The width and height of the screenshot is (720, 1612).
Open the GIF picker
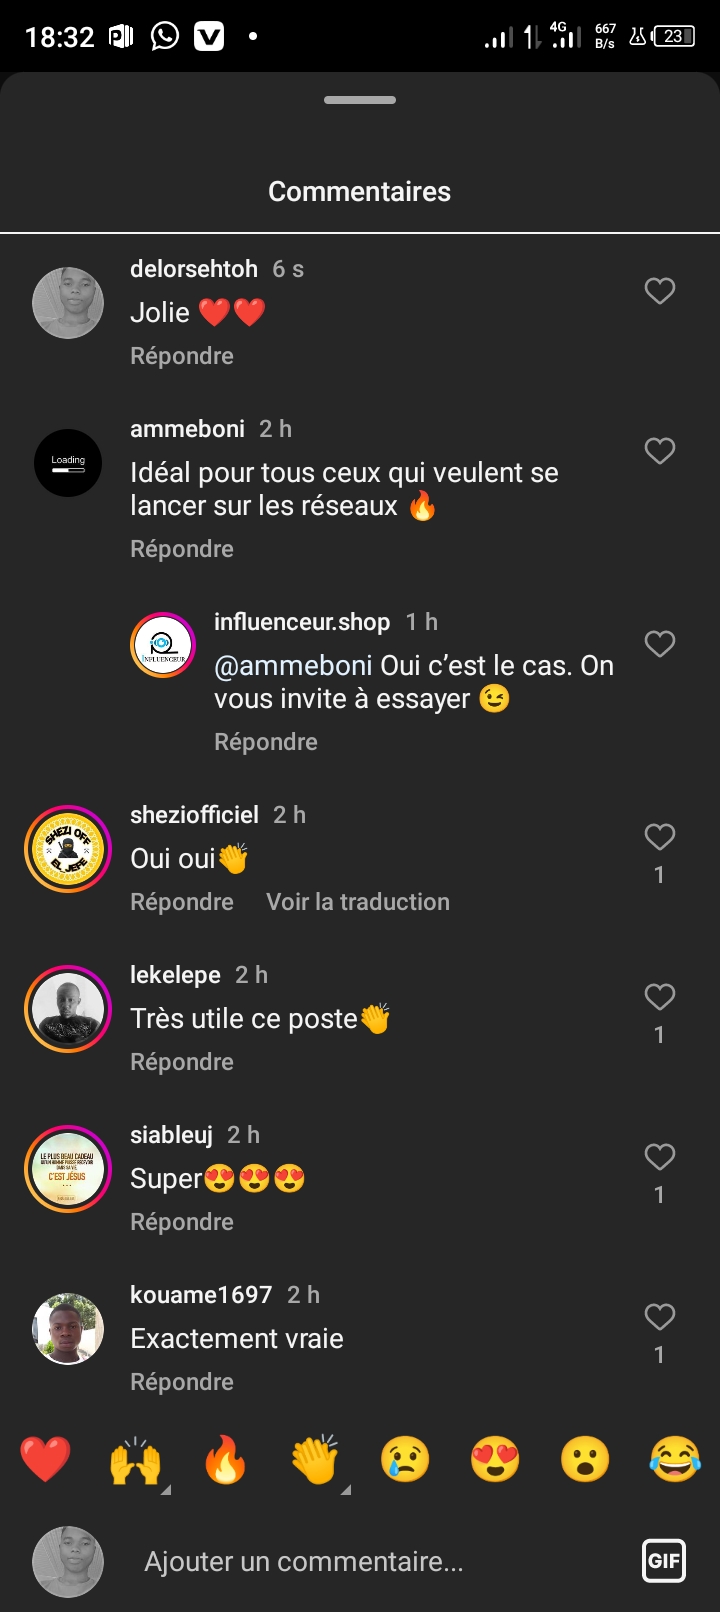pyautogui.click(x=664, y=1560)
